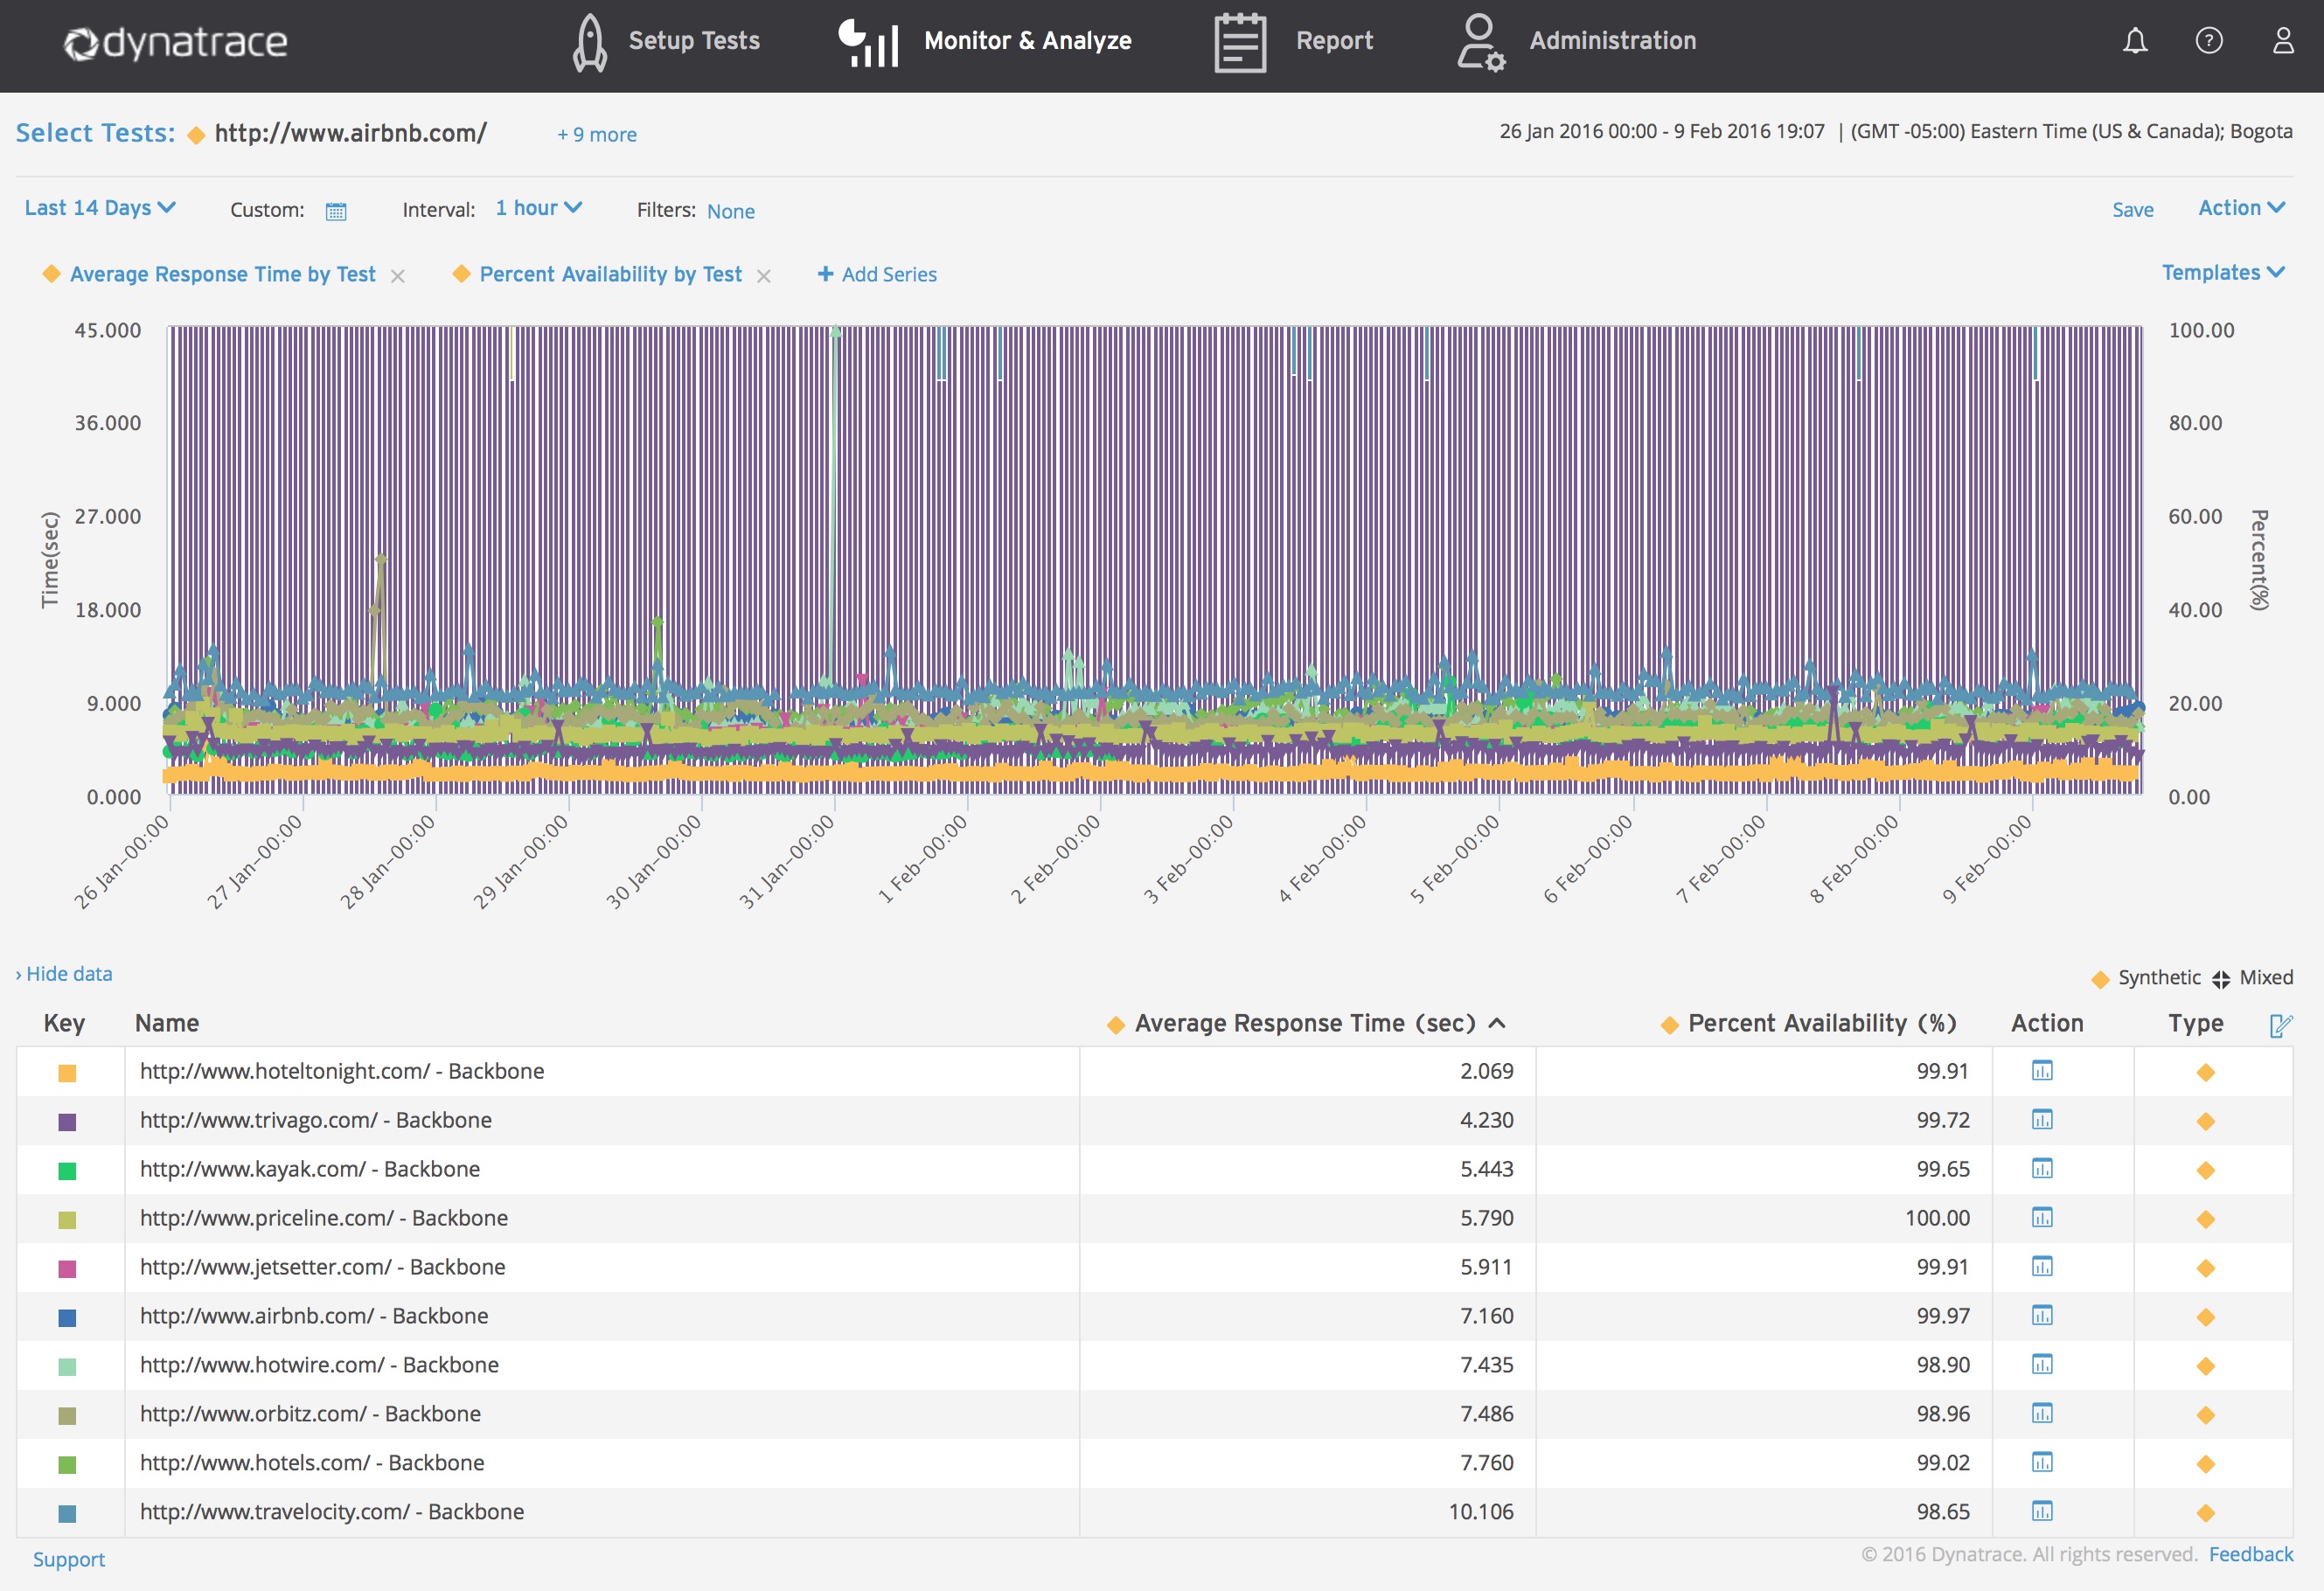Open help question mark icon

click(x=2209, y=41)
